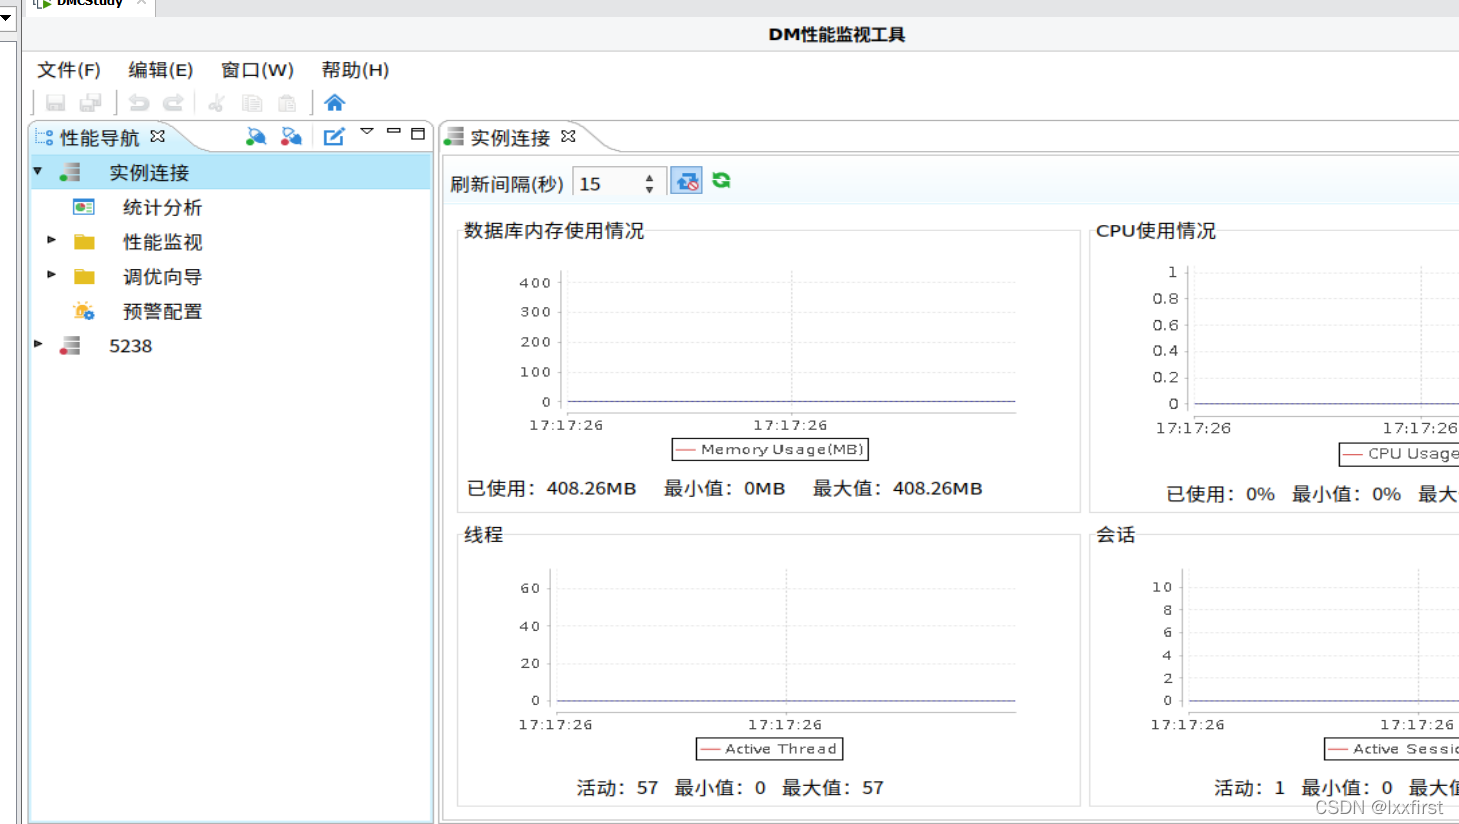Select 预警配置 in the tree
Image resolution: width=1459 pixels, height=824 pixels.
(162, 311)
